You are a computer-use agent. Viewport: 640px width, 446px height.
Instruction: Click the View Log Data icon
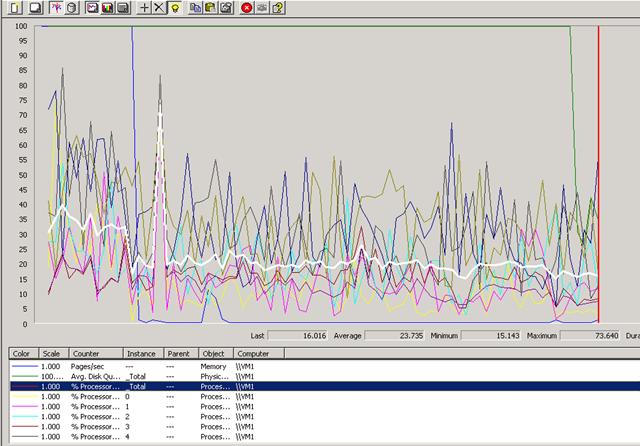(69, 8)
